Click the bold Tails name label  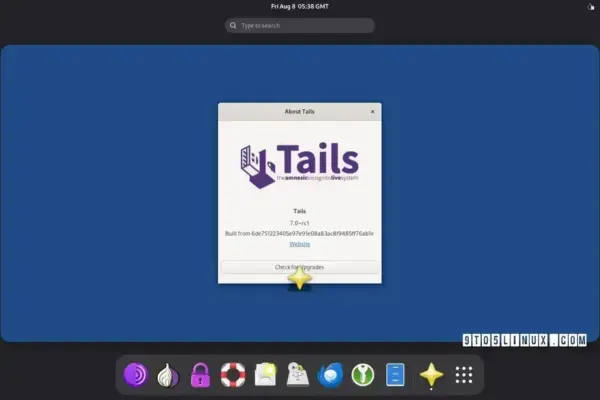[300, 211]
